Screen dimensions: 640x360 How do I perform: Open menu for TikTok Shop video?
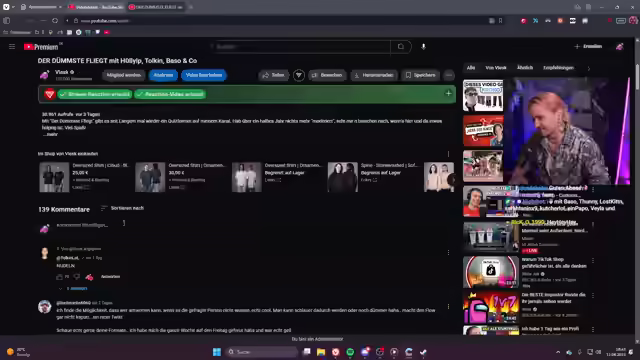[593, 260]
